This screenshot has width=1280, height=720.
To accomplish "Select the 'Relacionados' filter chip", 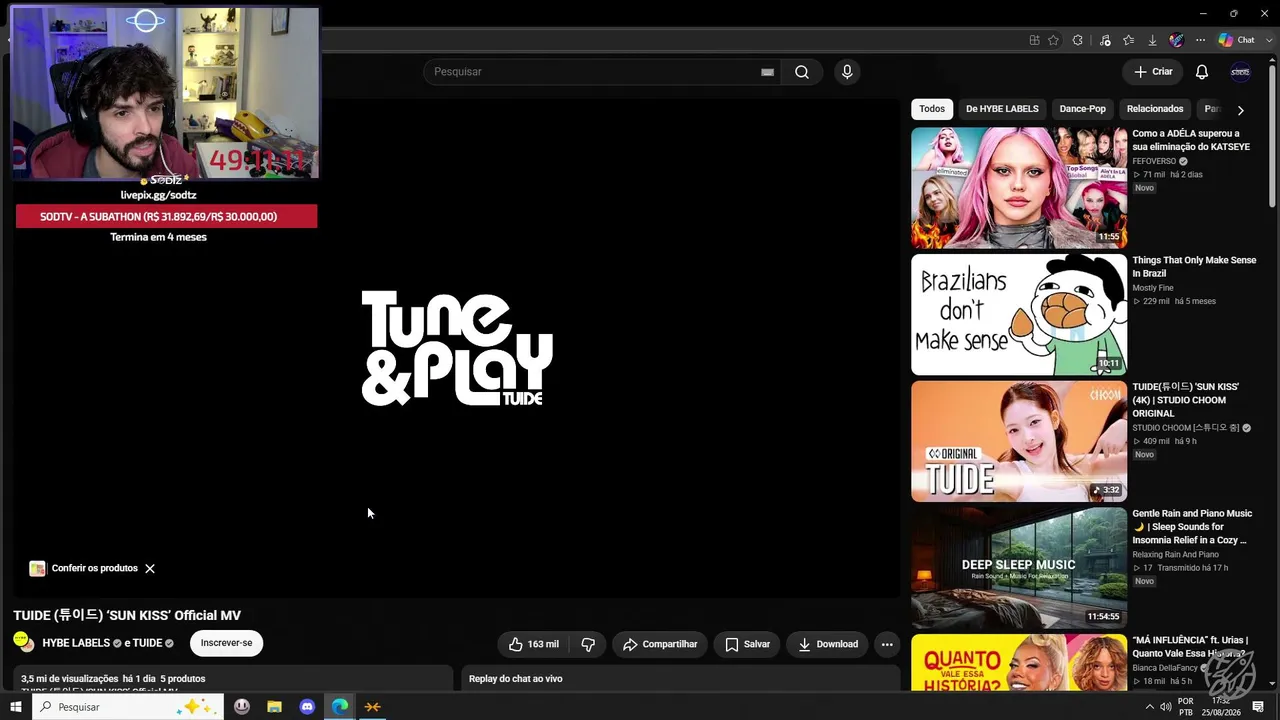I will tap(1155, 109).
